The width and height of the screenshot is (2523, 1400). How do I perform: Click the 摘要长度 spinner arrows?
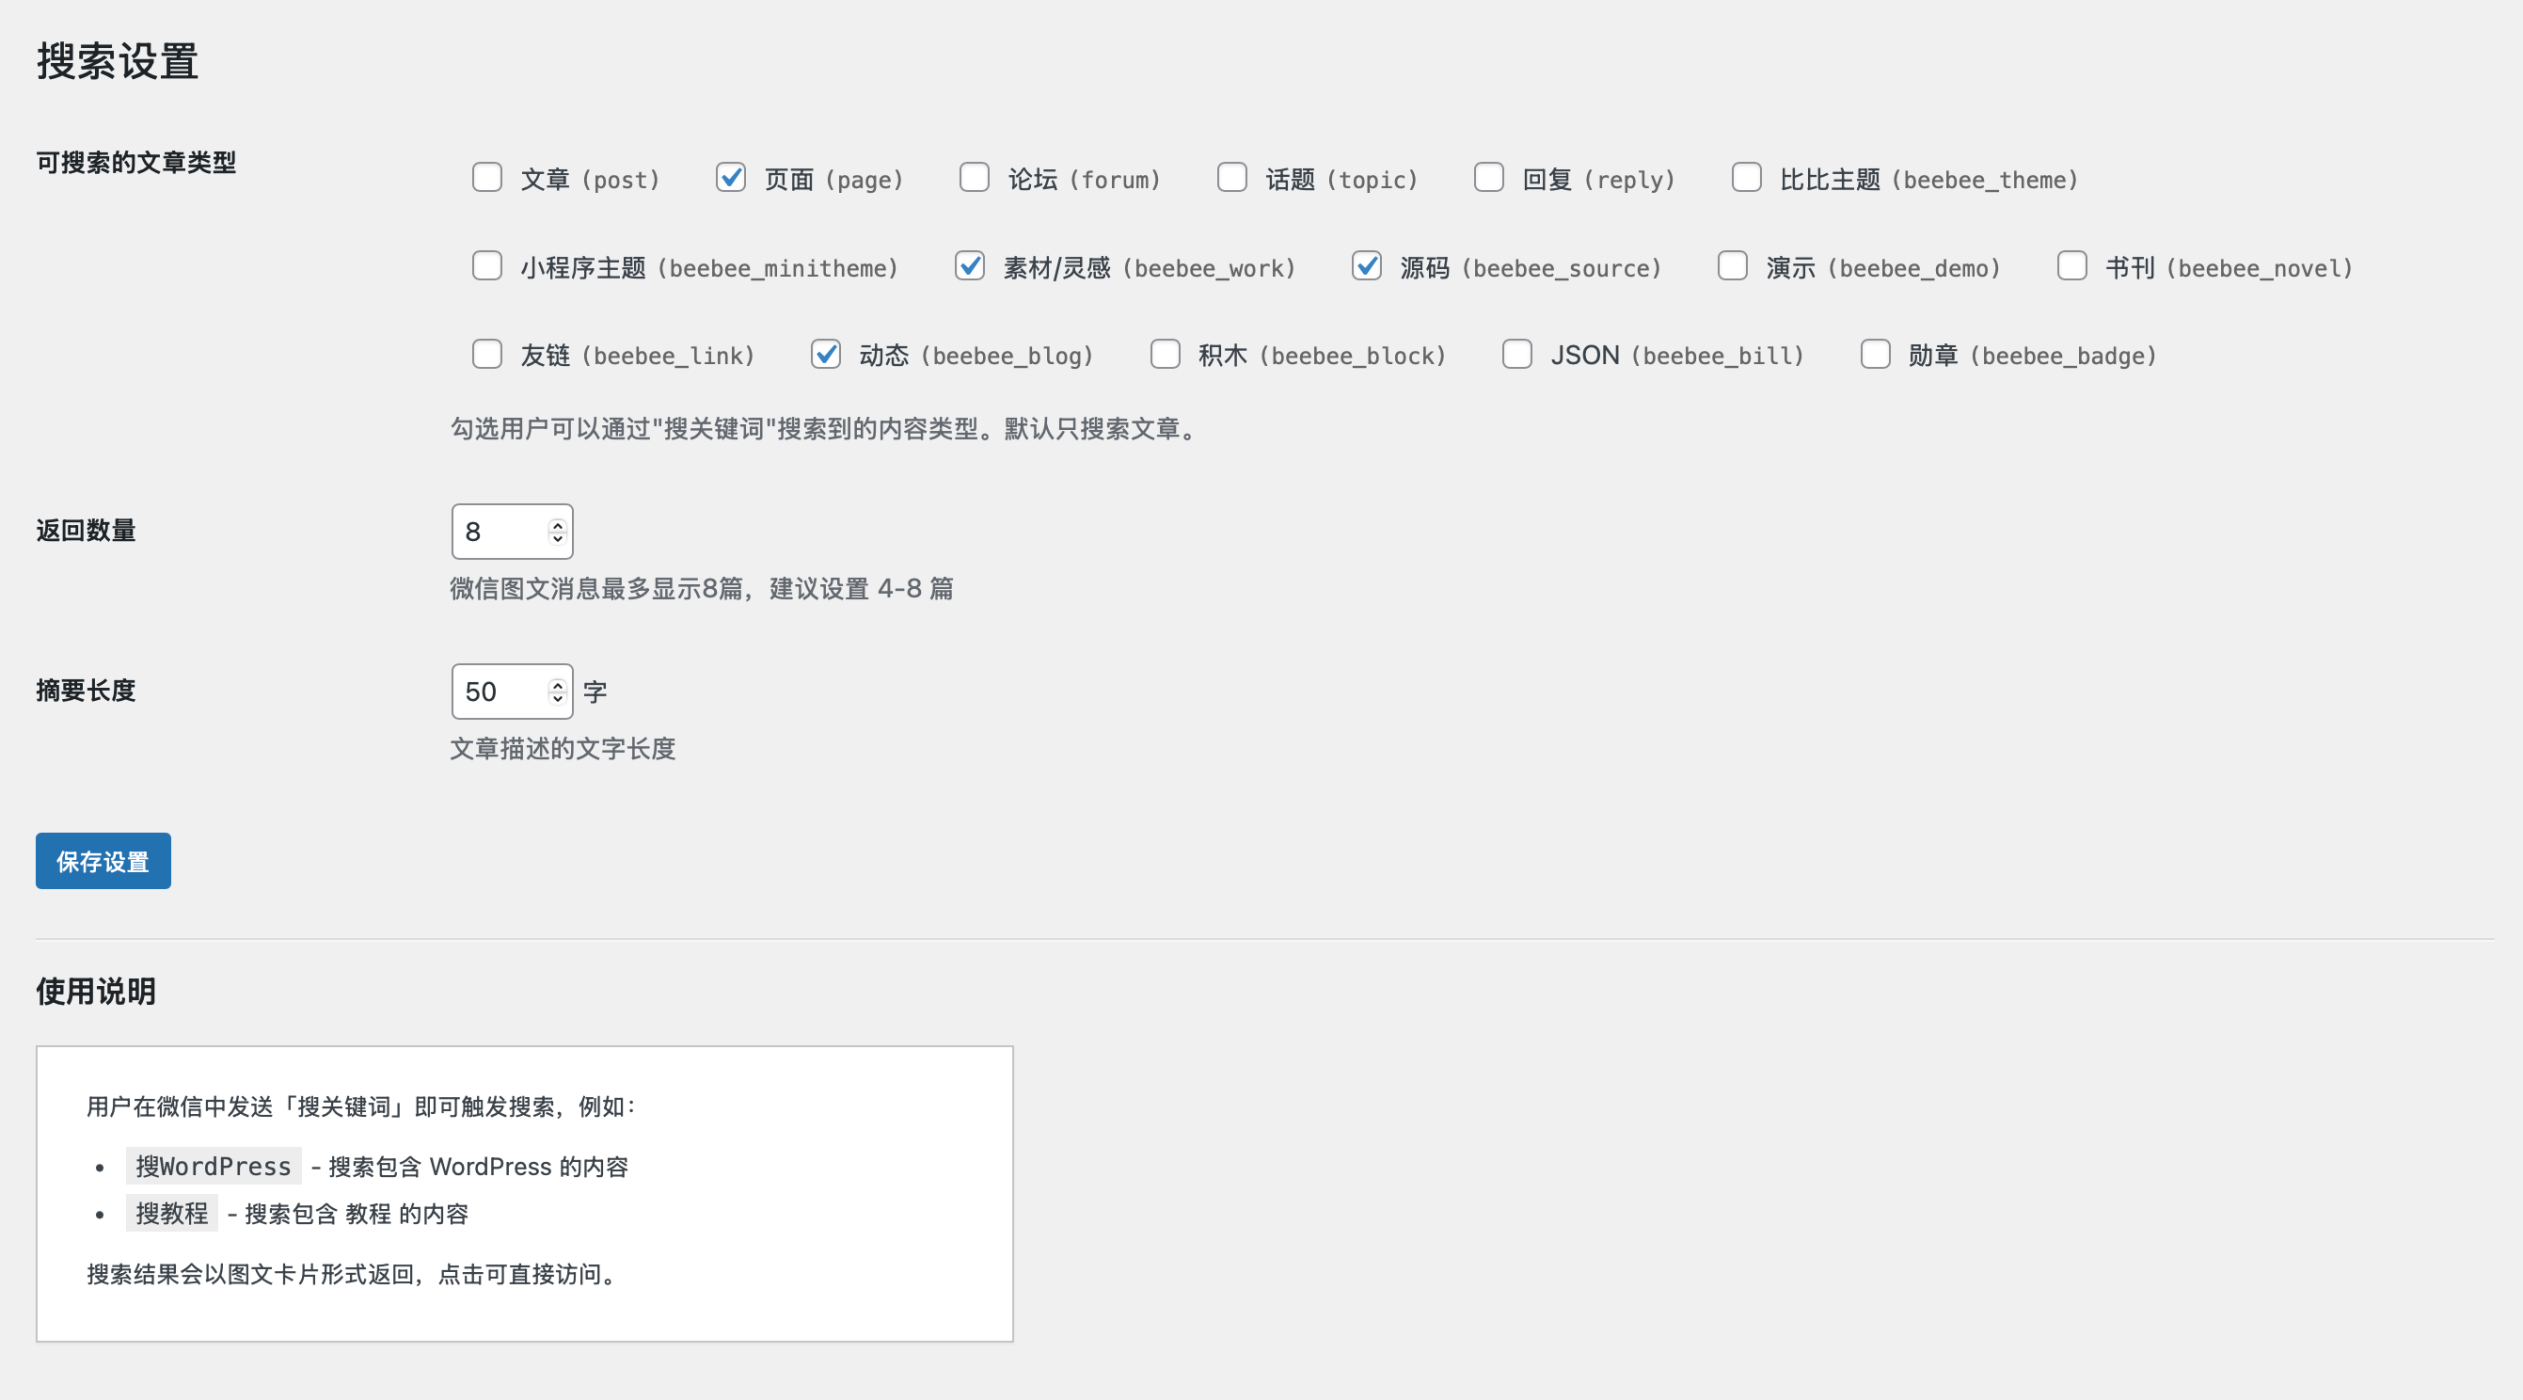[x=557, y=691]
